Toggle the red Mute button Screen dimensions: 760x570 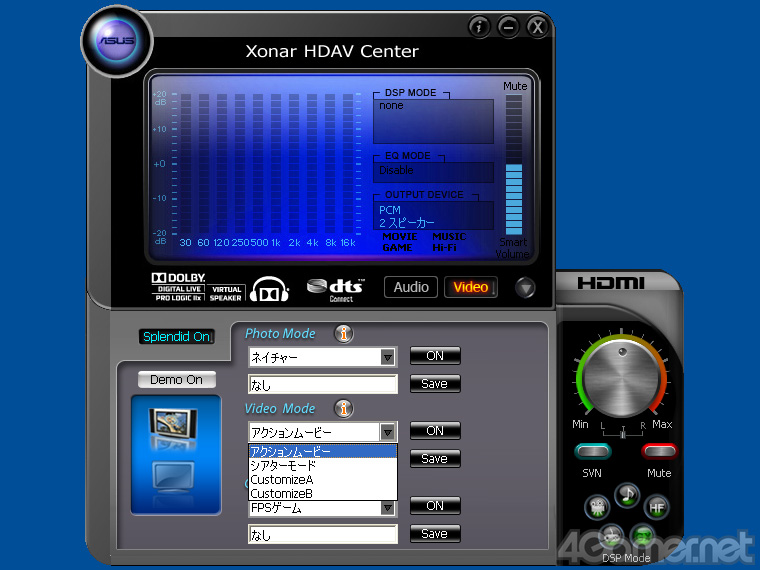coord(659,452)
